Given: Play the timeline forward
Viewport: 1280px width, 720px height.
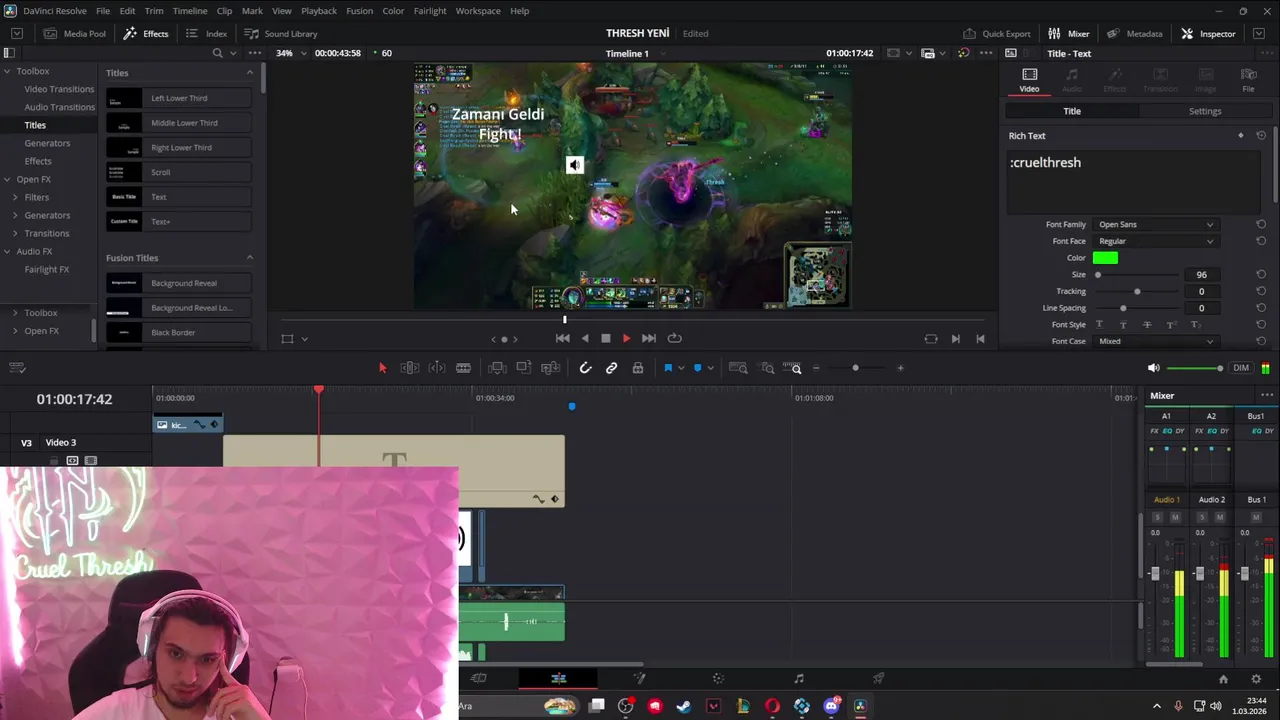Looking at the screenshot, I should point(627,338).
